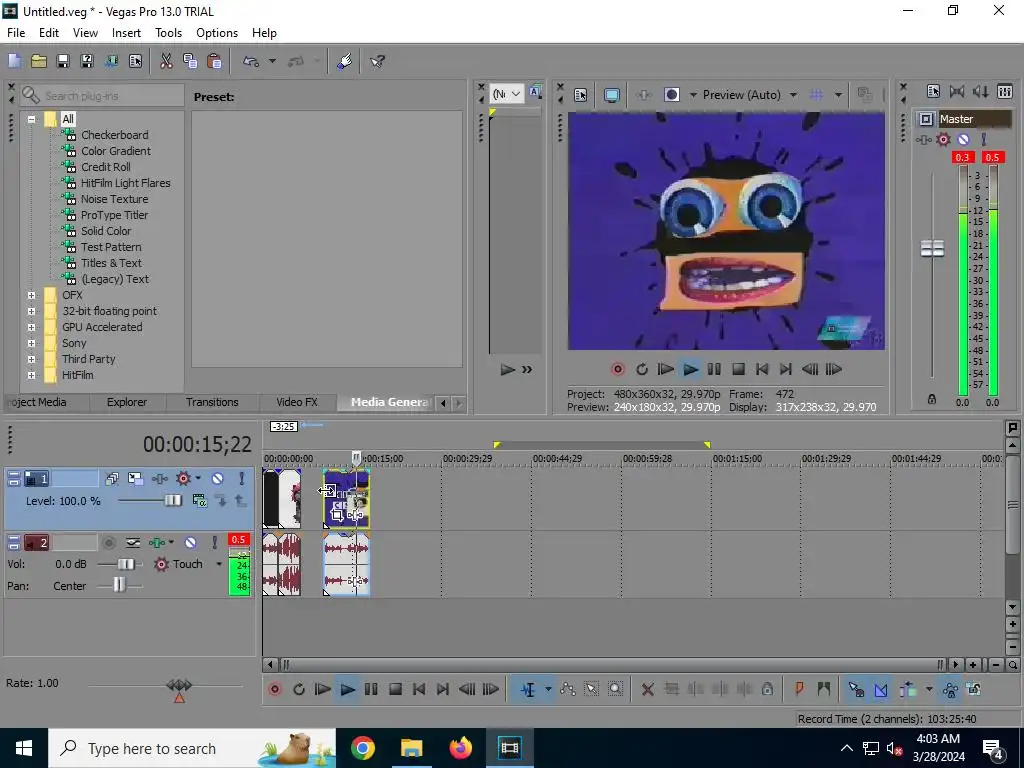The image size is (1024, 768).
Task: Open the Insert menu
Action: click(x=126, y=33)
